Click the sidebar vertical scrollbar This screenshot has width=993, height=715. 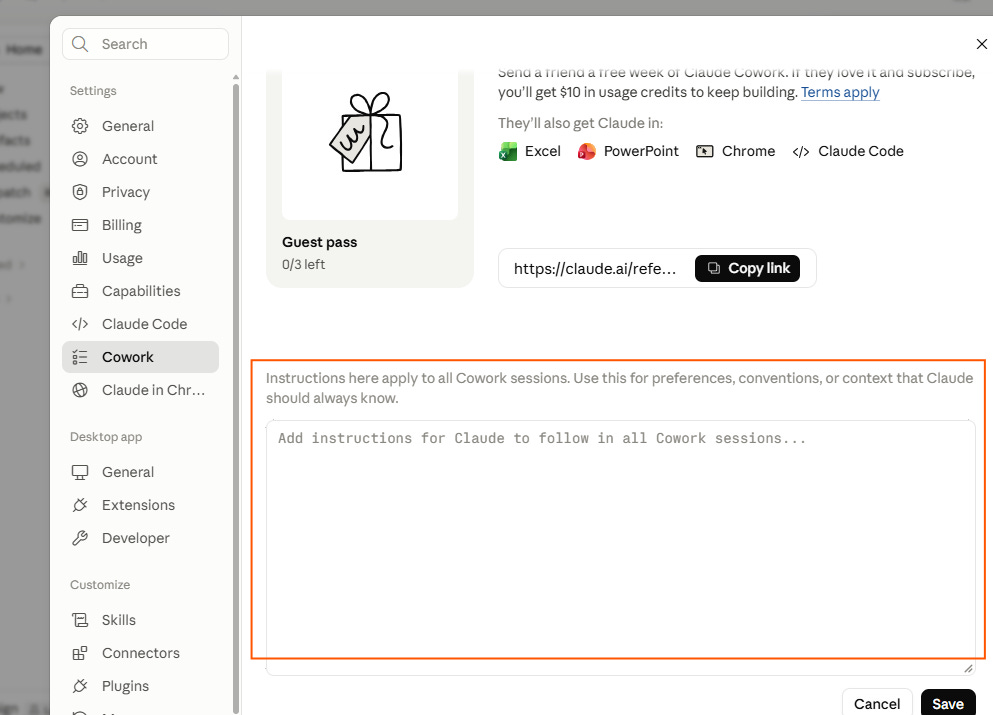236,399
